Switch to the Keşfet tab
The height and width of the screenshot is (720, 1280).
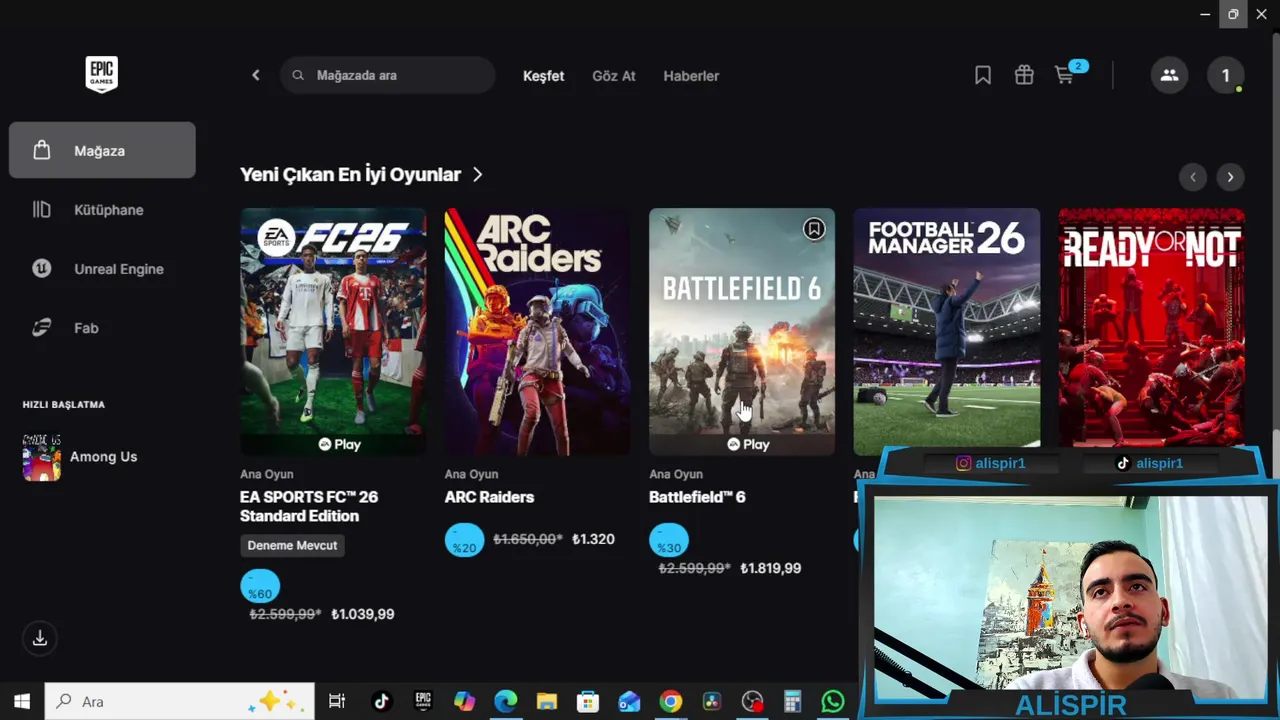click(544, 76)
